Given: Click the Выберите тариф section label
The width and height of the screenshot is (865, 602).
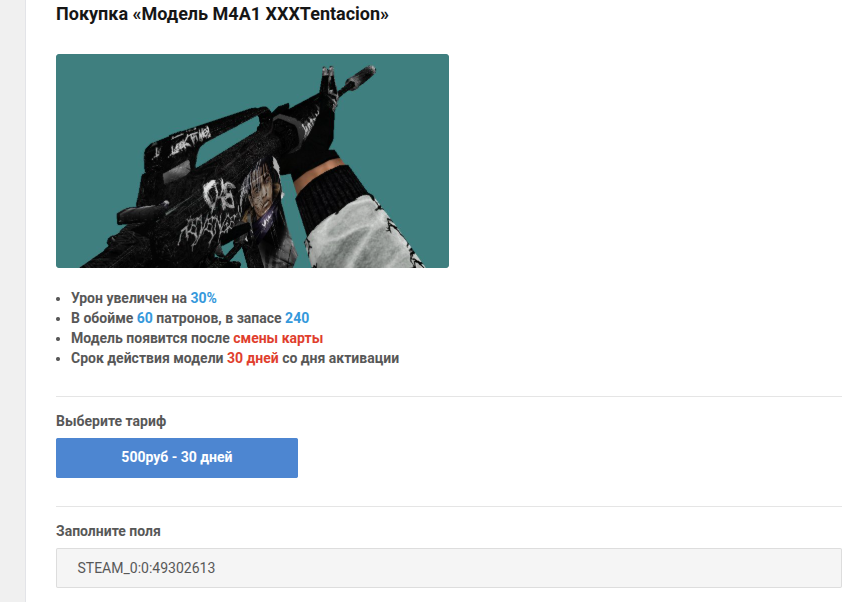Looking at the screenshot, I should (111, 421).
